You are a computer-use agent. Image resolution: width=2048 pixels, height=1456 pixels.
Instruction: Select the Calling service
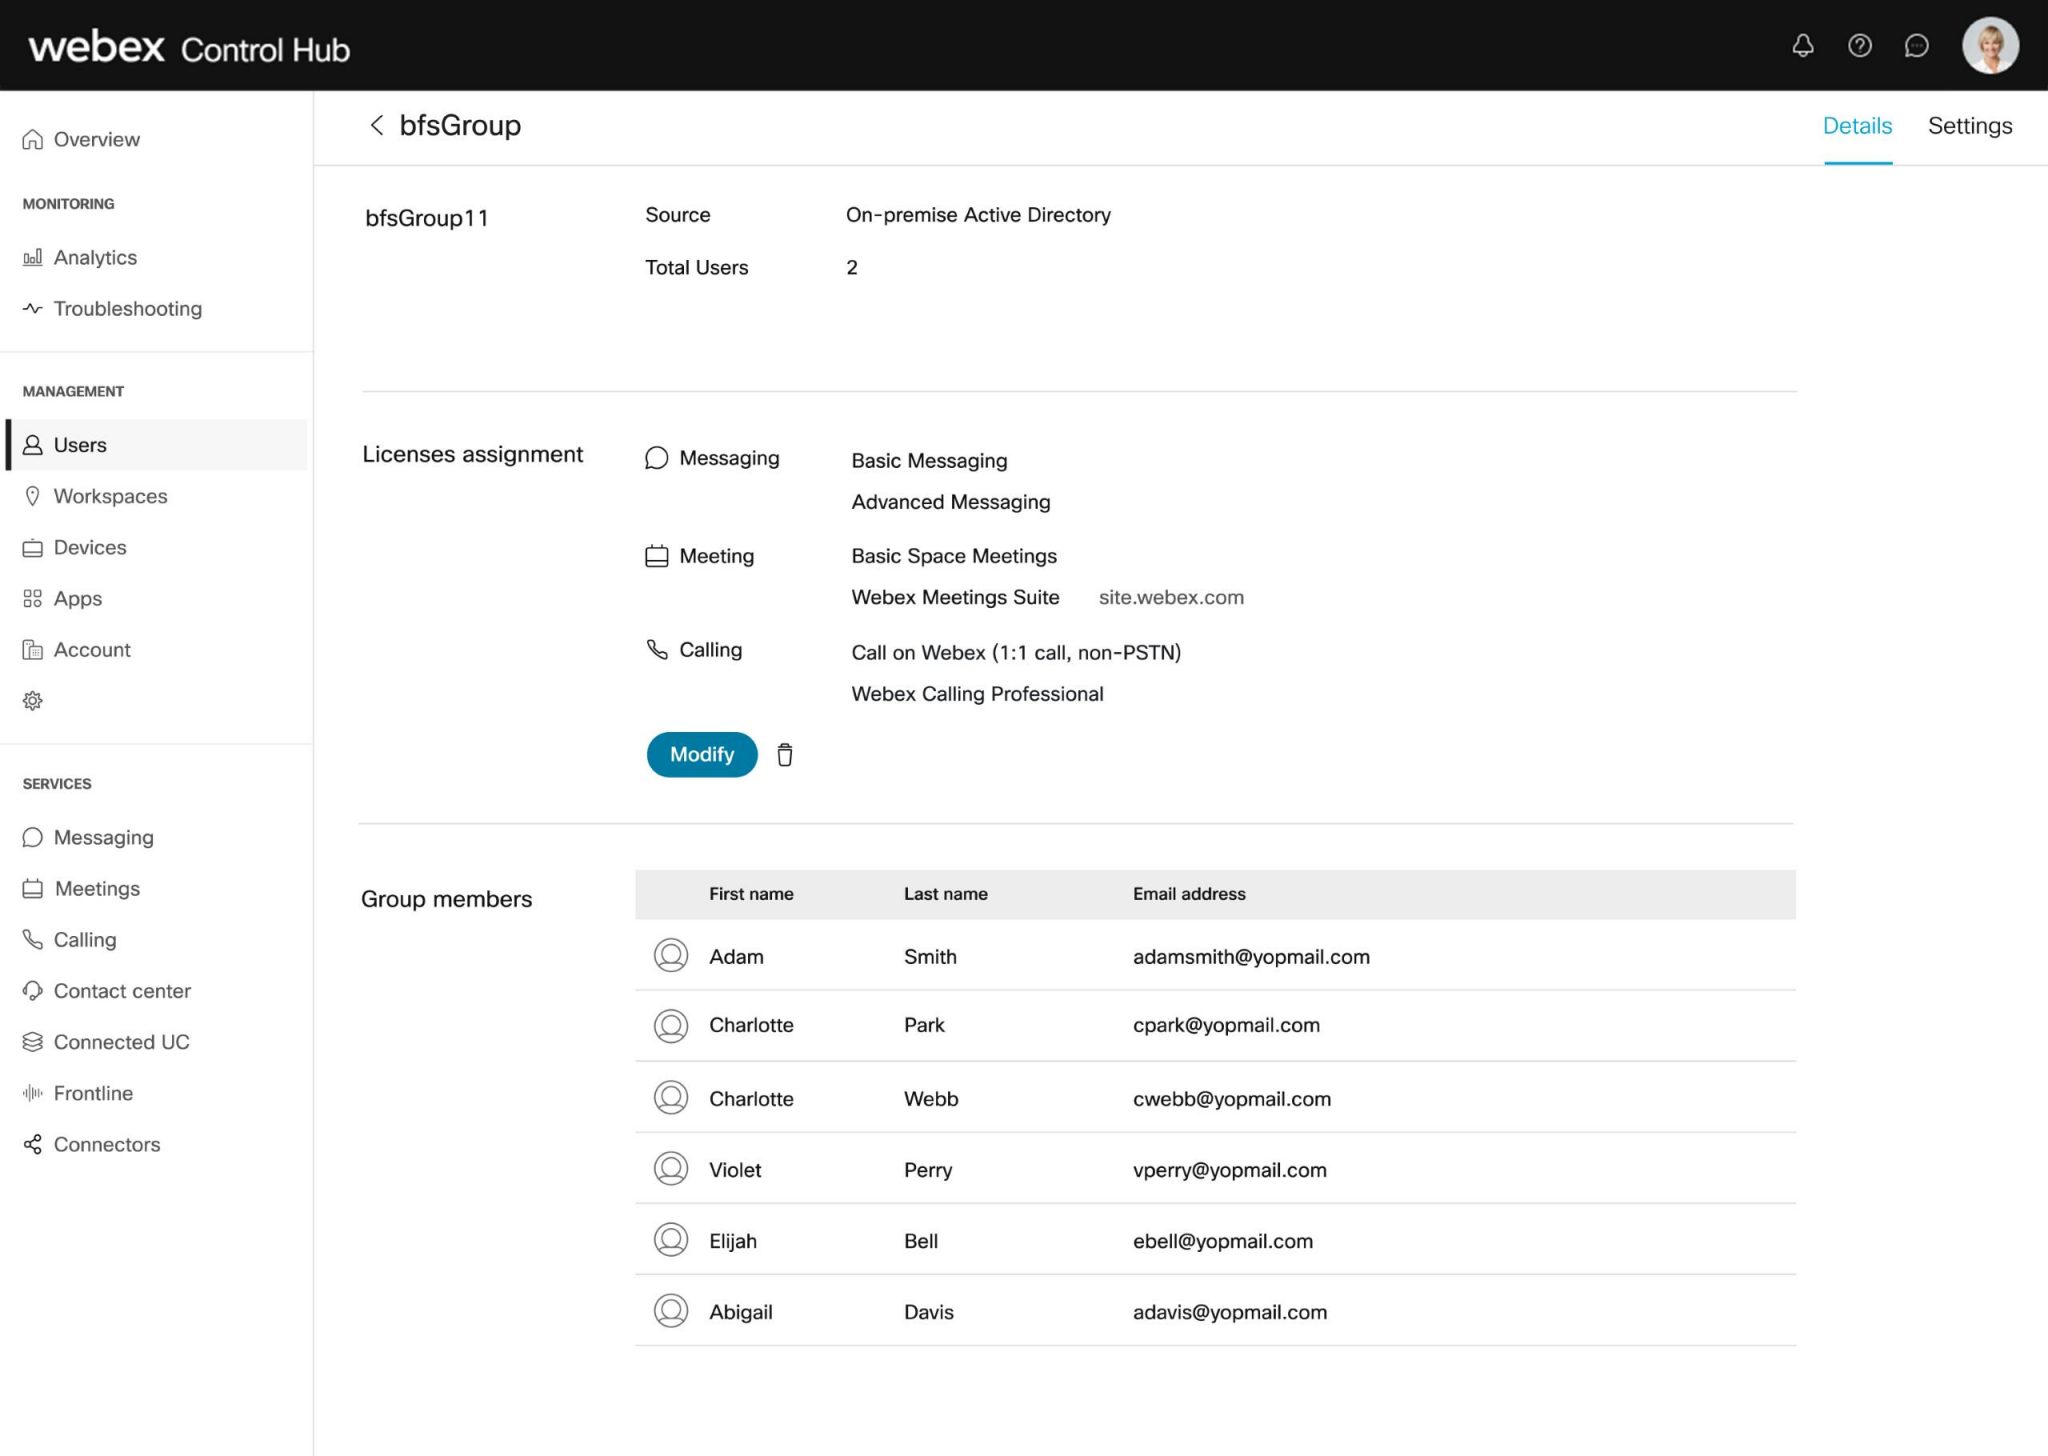(x=85, y=939)
